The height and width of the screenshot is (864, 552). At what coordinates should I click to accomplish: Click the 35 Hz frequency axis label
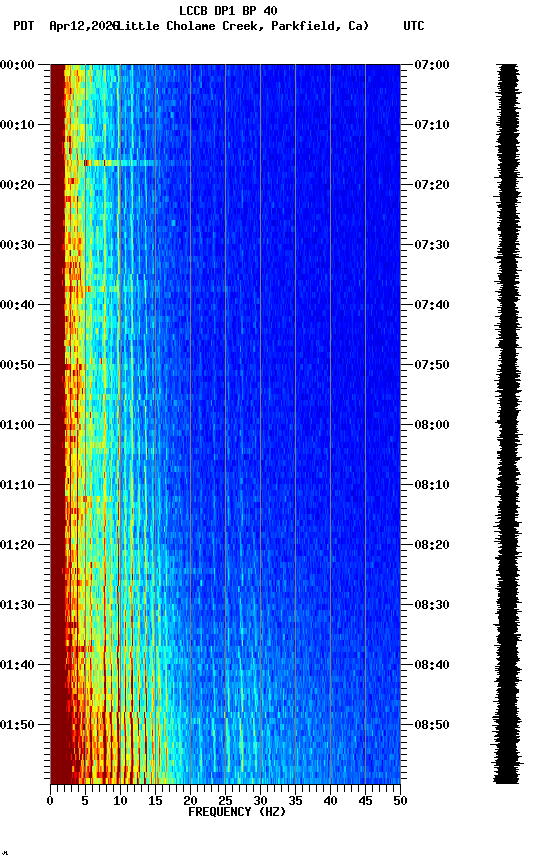(295, 801)
